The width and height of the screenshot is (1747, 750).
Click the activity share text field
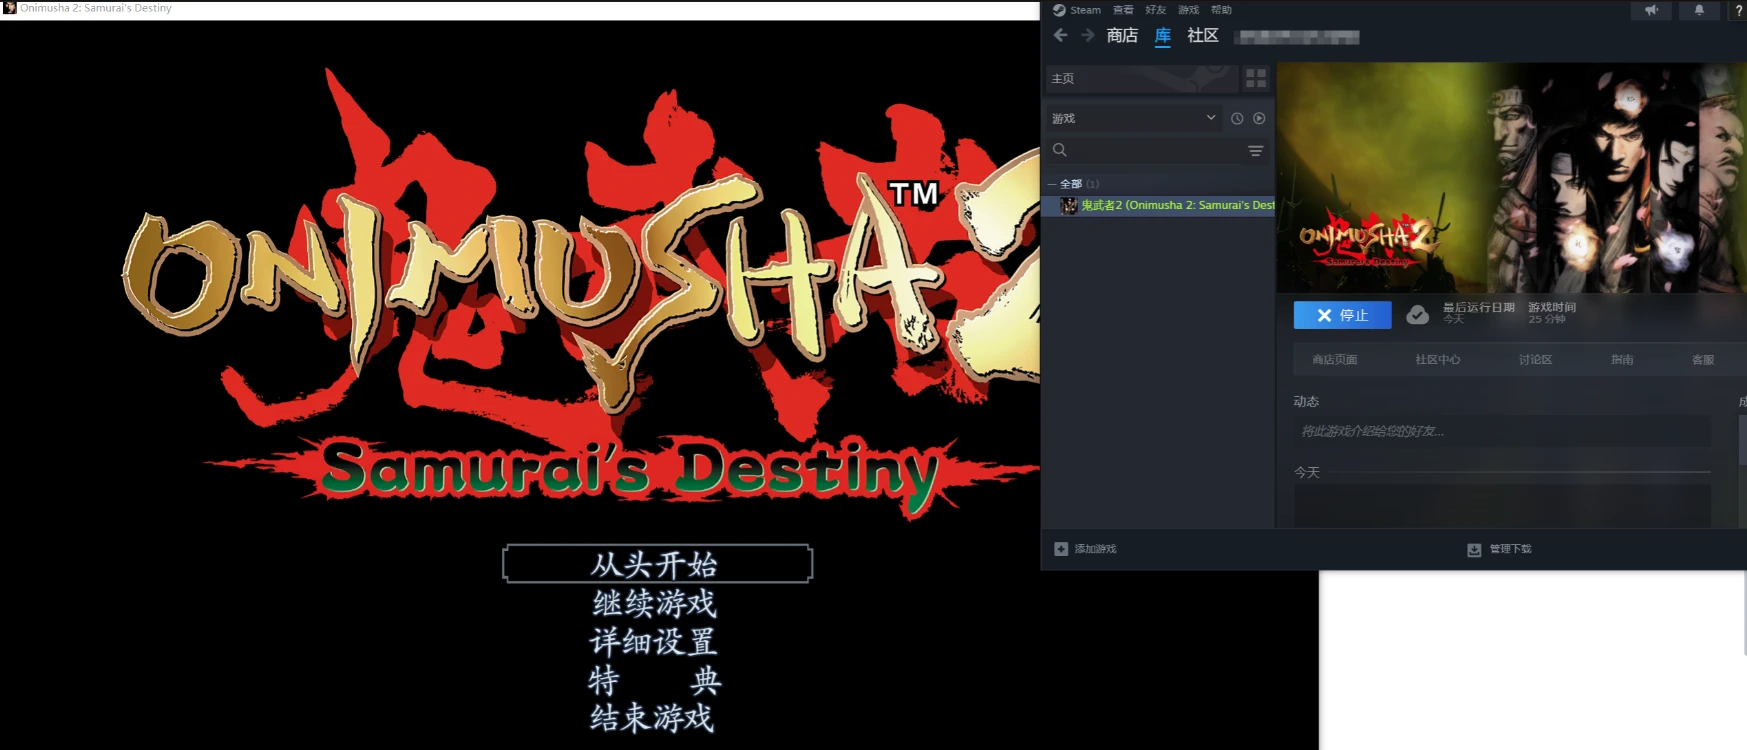pyautogui.click(x=1502, y=431)
